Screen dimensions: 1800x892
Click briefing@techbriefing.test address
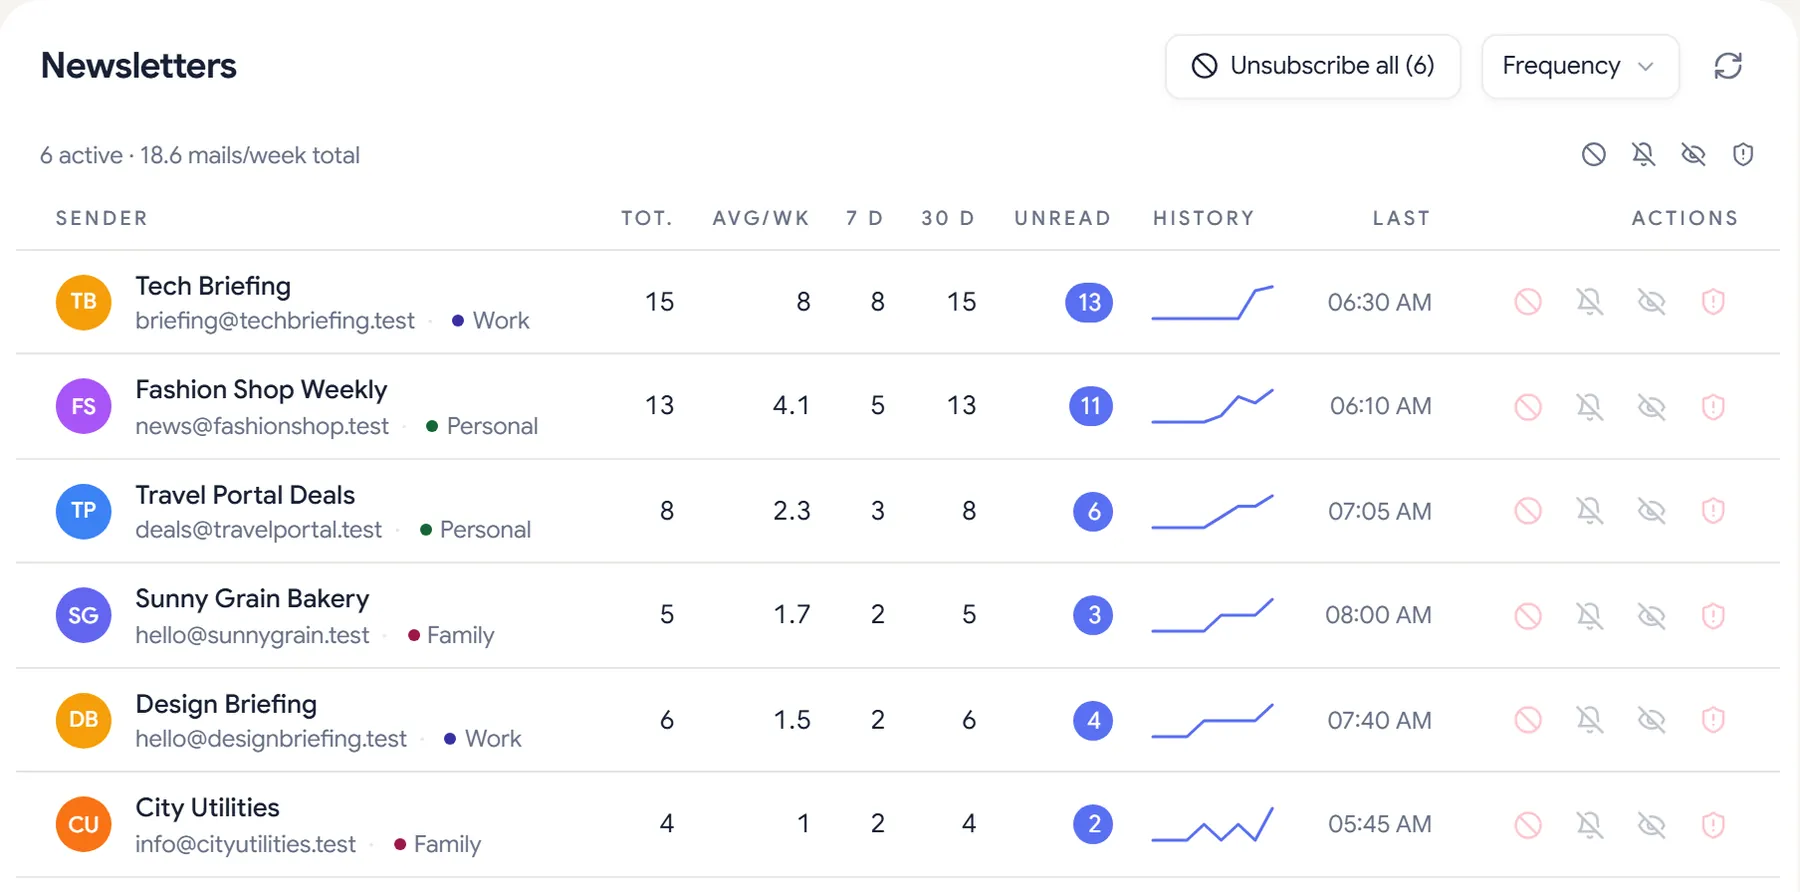pyautogui.click(x=275, y=321)
